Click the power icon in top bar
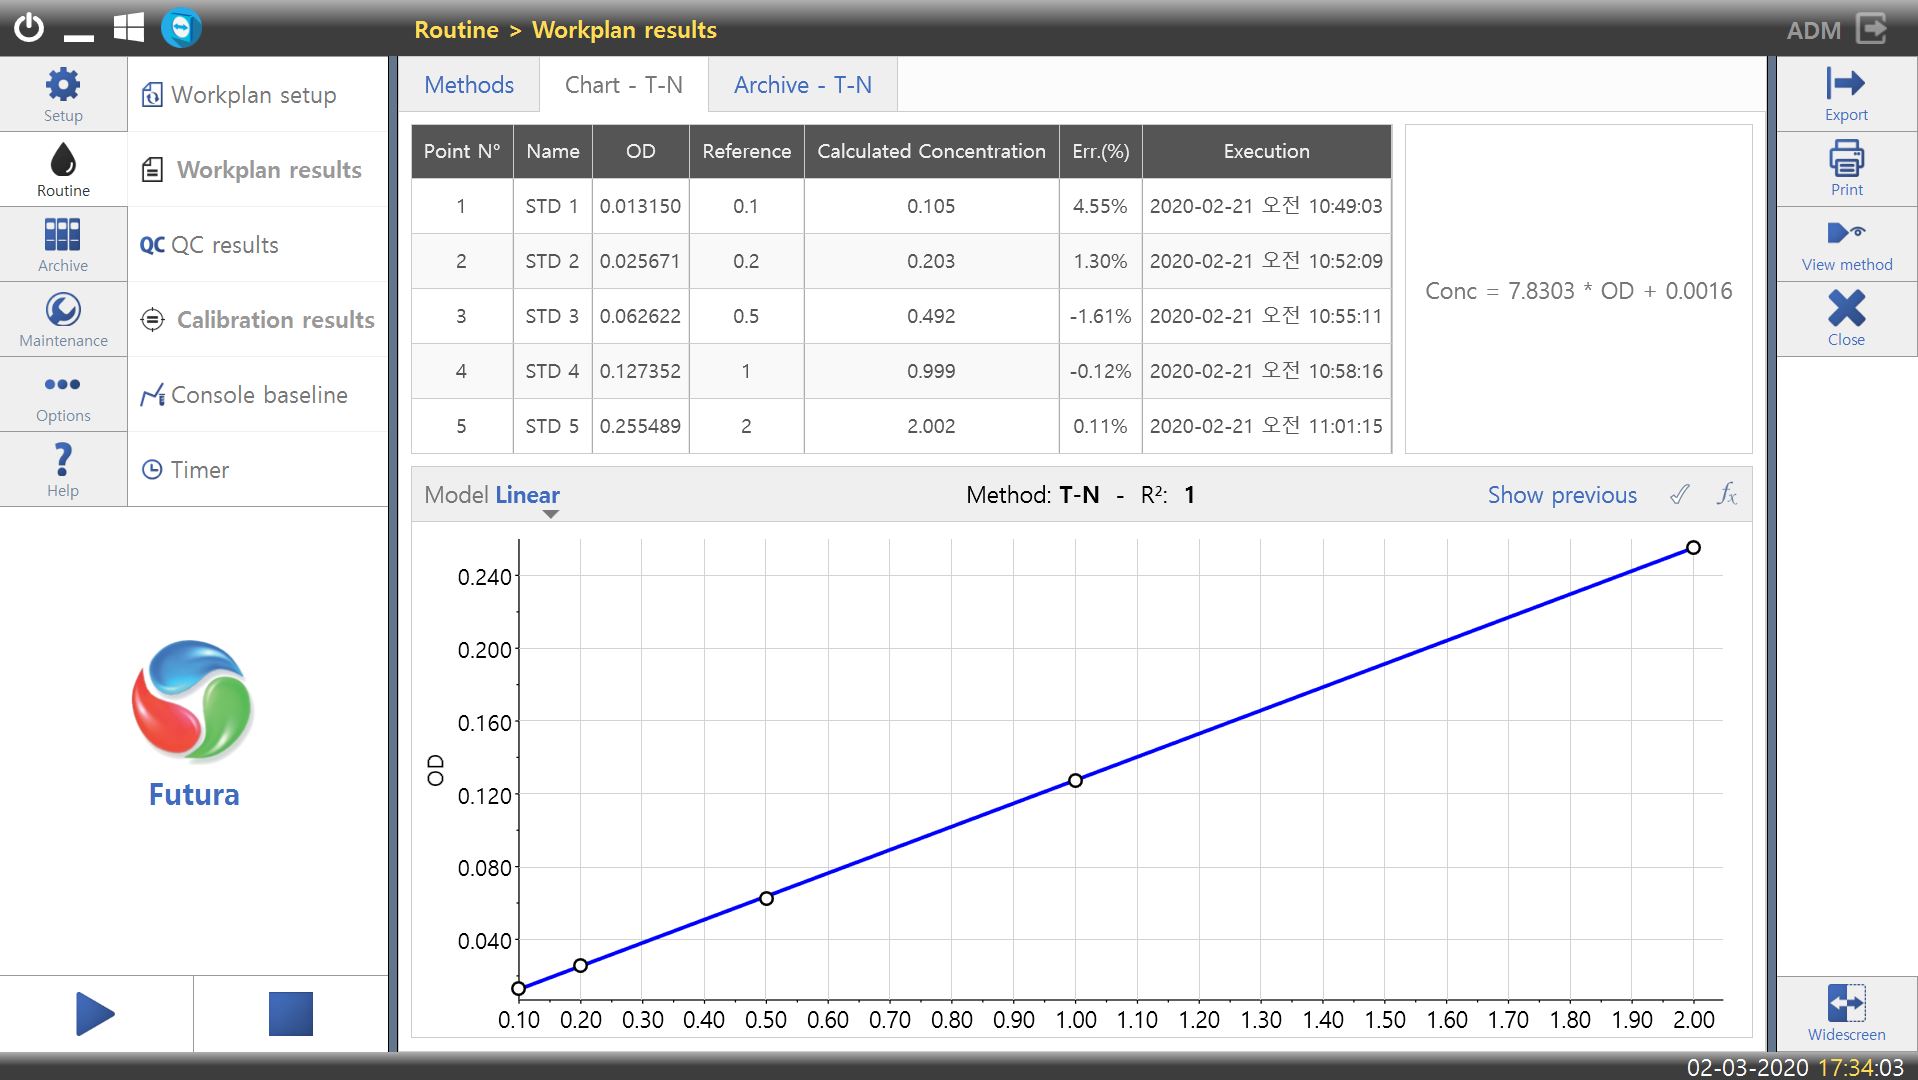Viewport: 1918px width, 1080px height. click(29, 28)
